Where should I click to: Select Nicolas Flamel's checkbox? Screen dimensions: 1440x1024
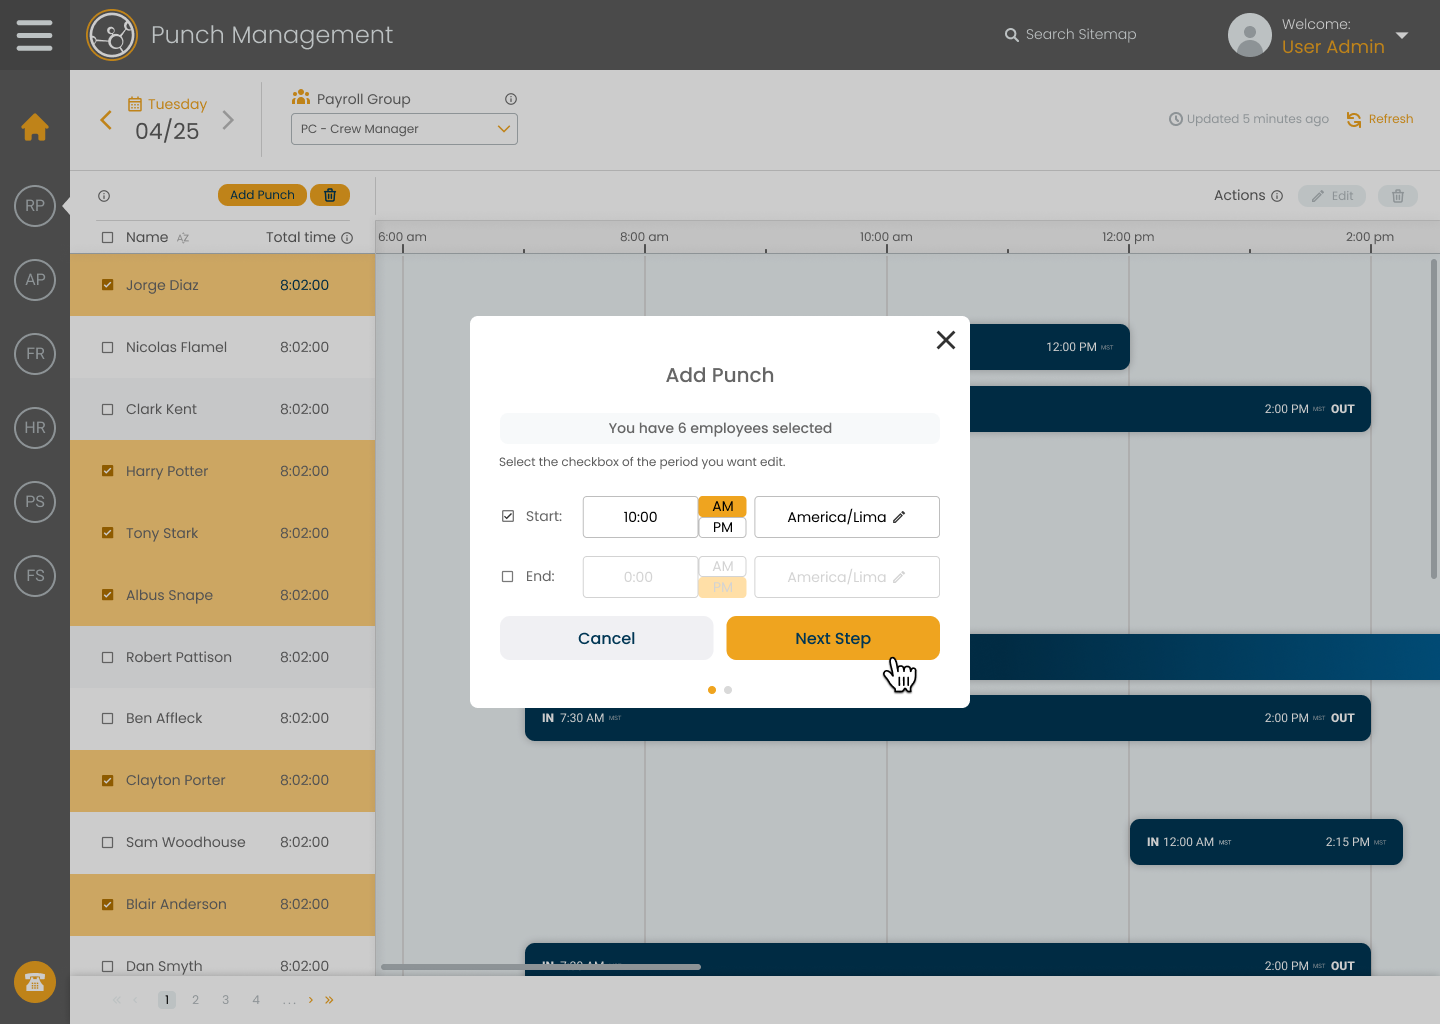click(x=108, y=347)
